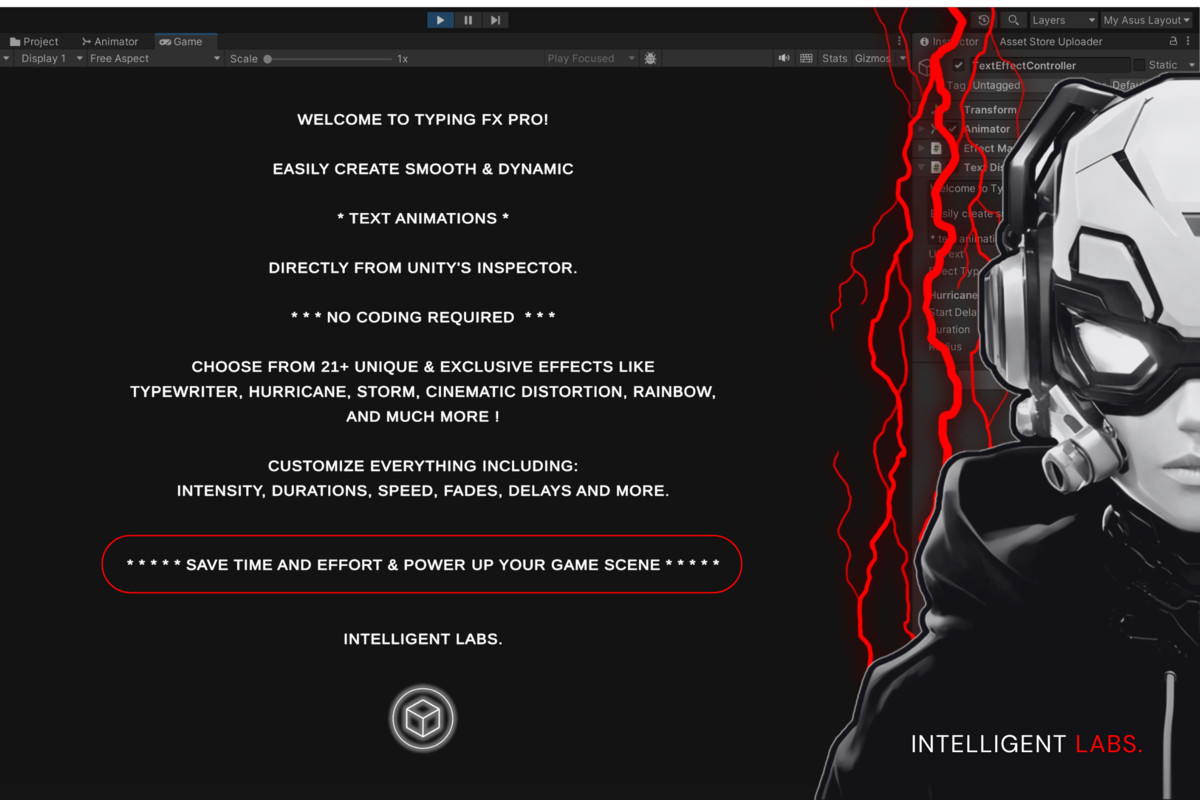This screenshot has height=800, width=1200.
Task: Switch to the Animator tab
Action: click(110, 42)
